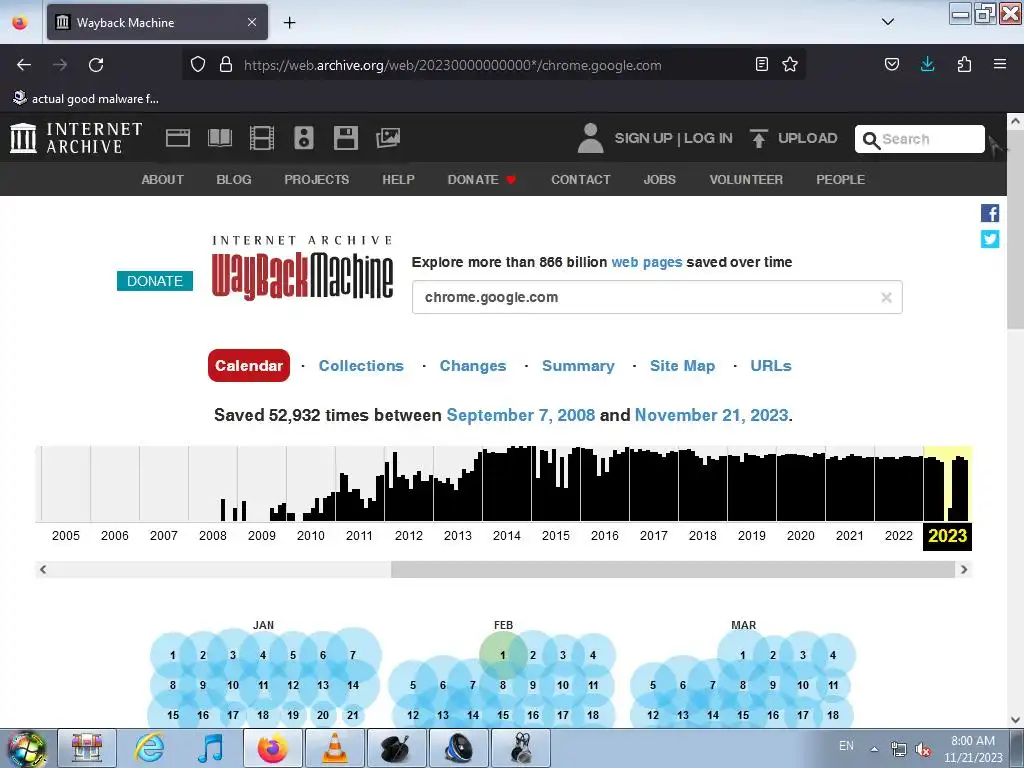This screenshot has height=768, width=1024.
Task: Go back to previous page
Action: tap(24, 65)
